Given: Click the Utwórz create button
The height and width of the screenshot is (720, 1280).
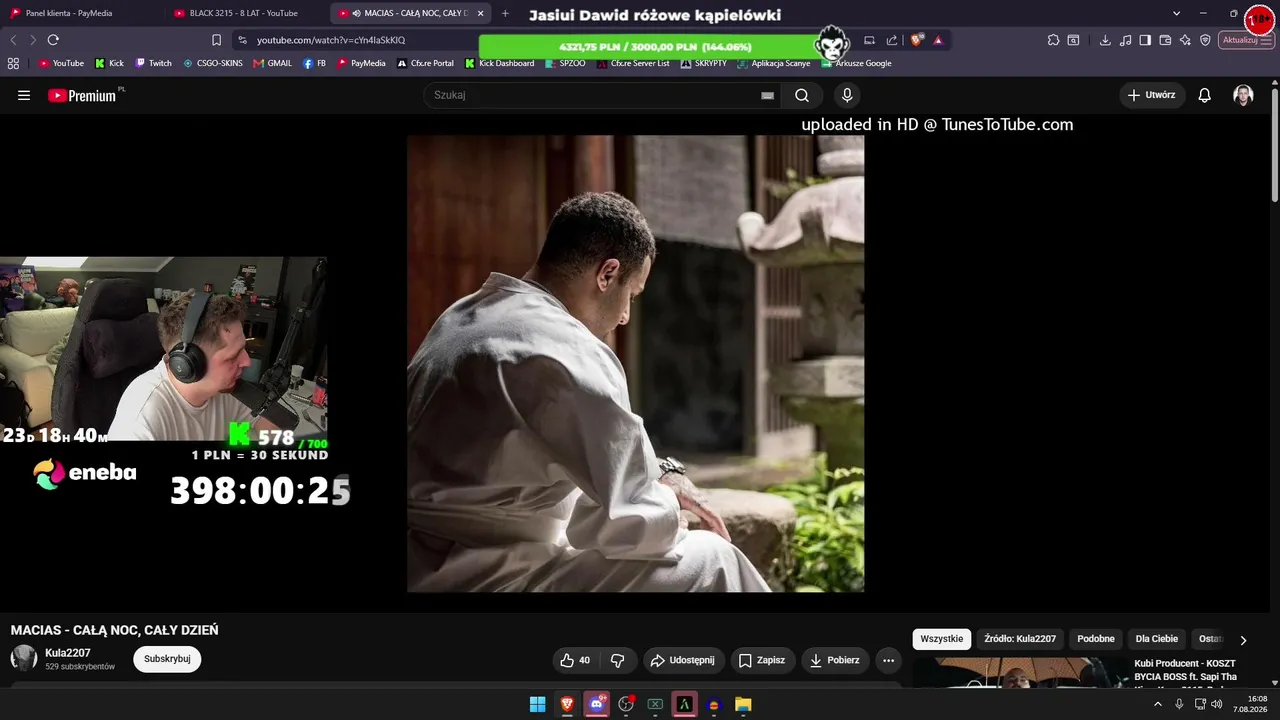Looking at the screenshot, I should click(x=1152, y=95).
